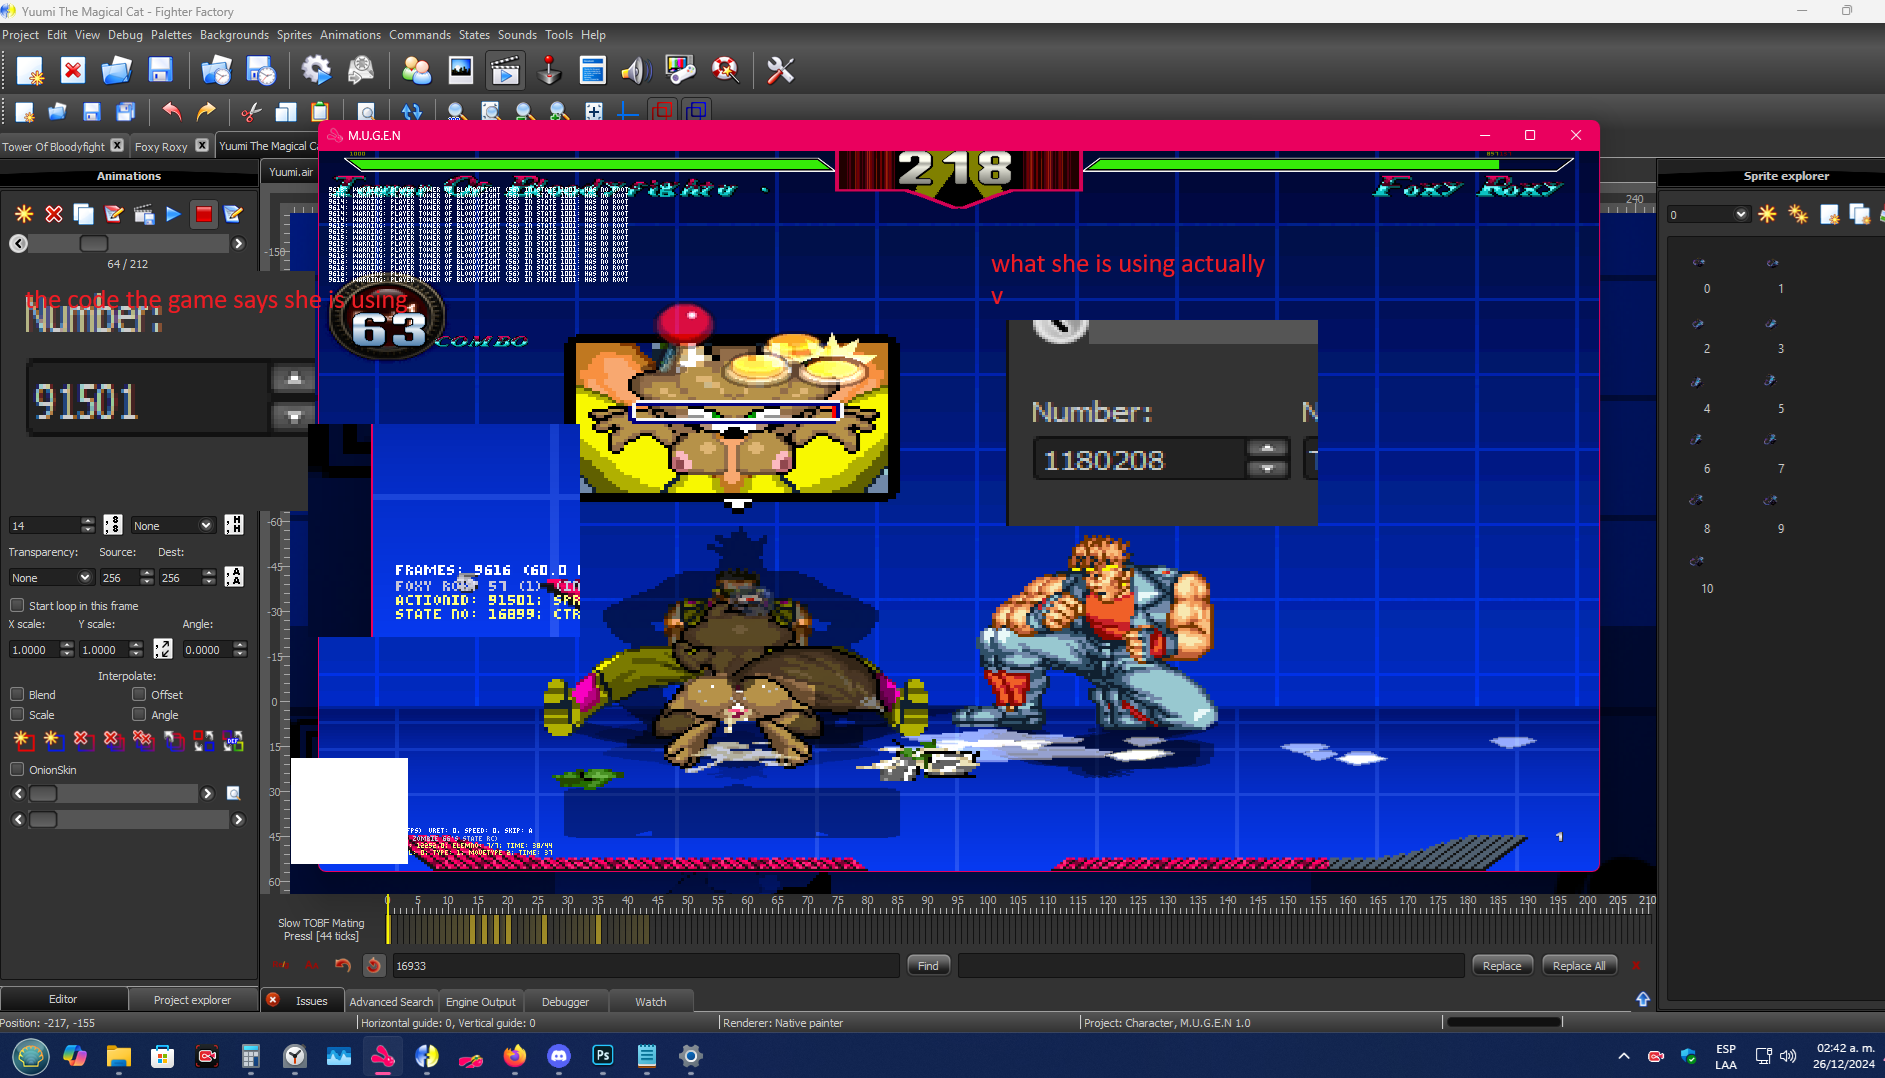Screen dimensions: 1885x1078
Task: Click the search text field containing 16933
Action: pos(645,965)
